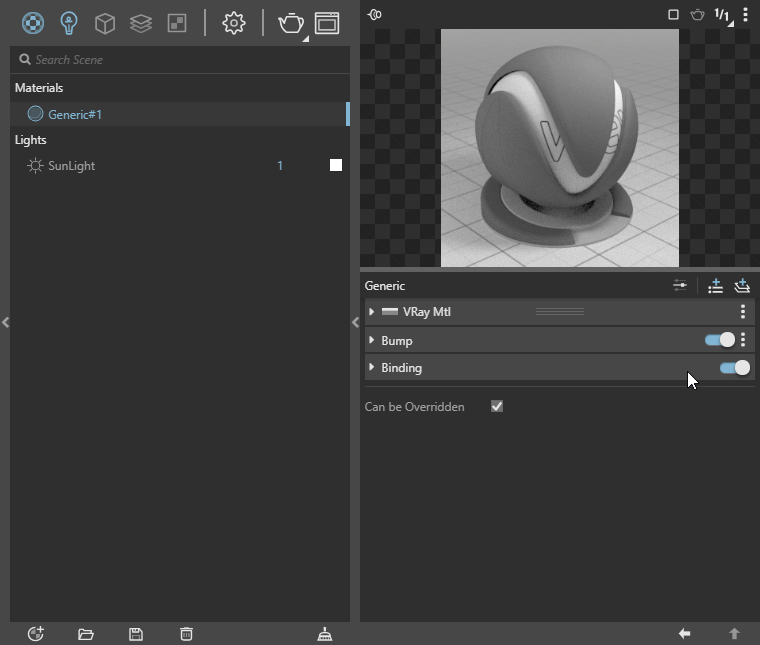Start render with the teapot icon
This screenshot has height=645, width=760.
coord(291,23)
